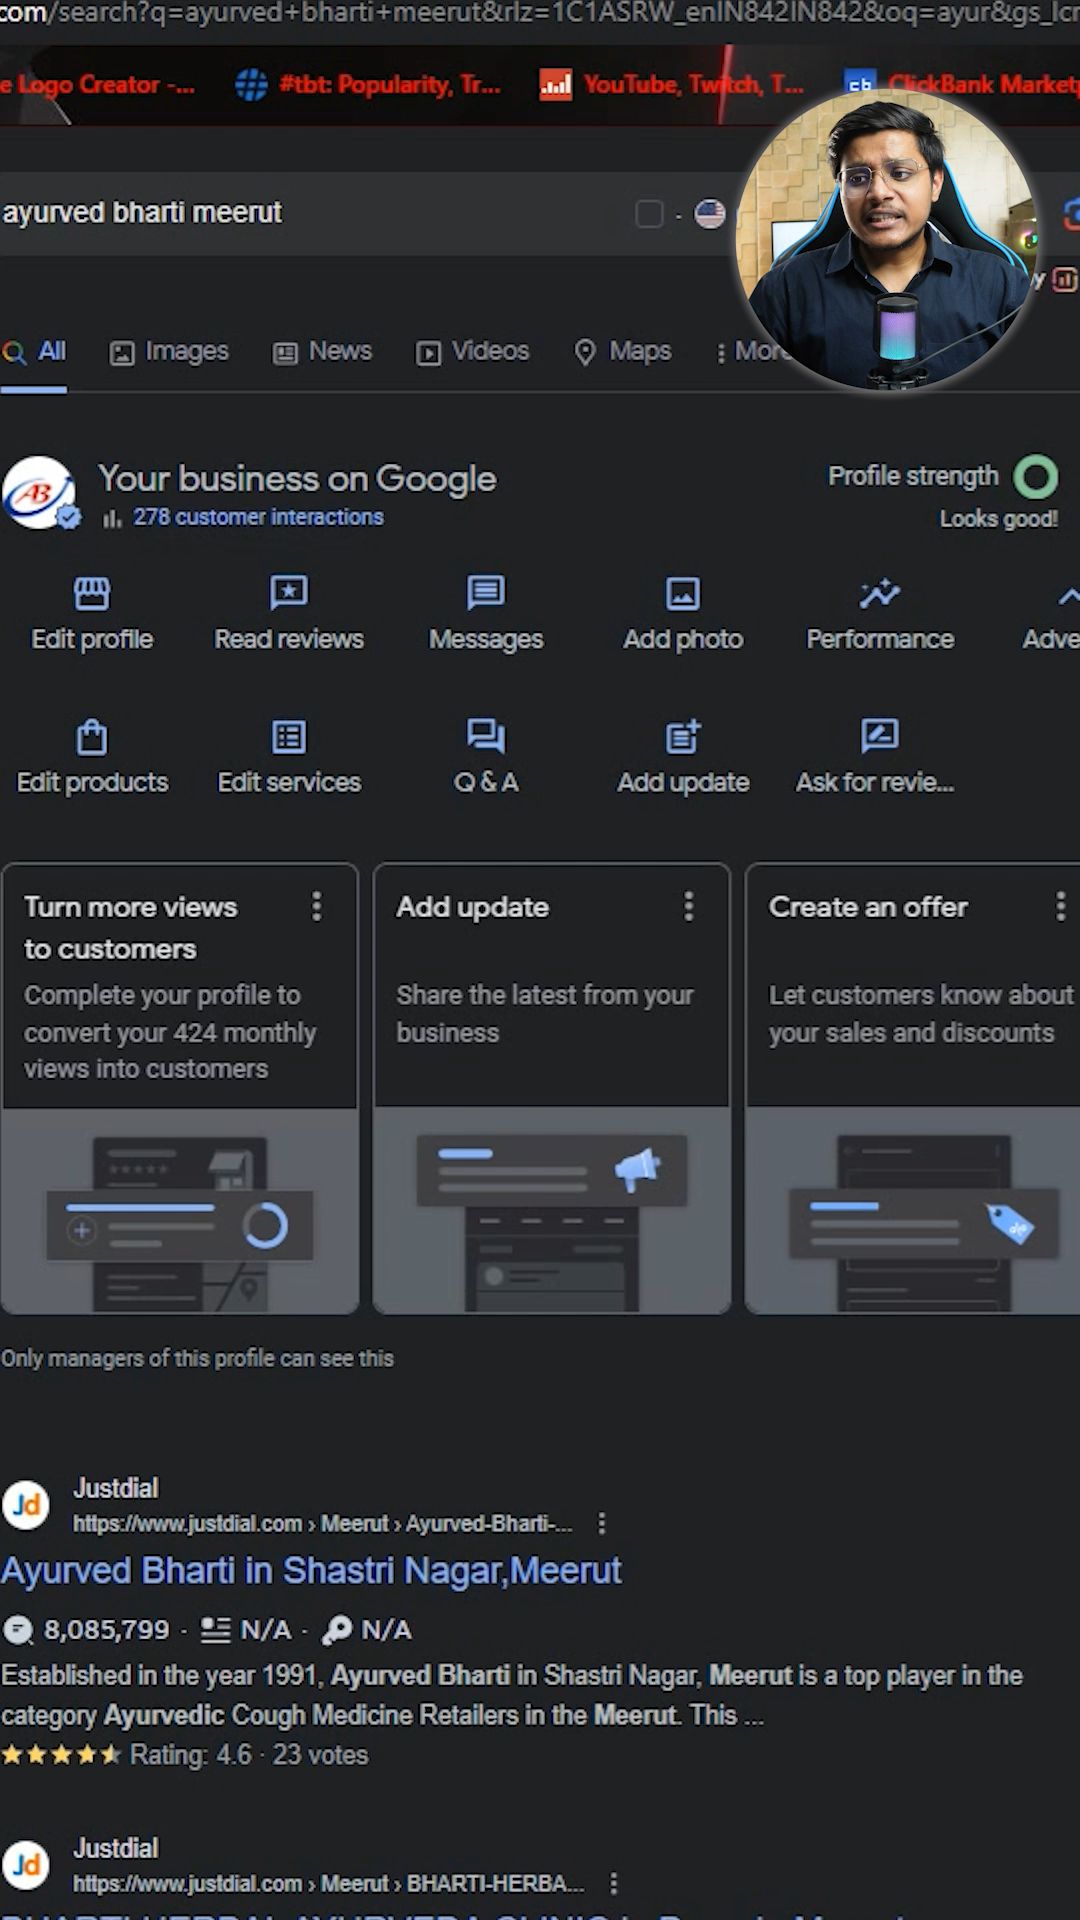Click 'Only managers of this profile can see this'
The image size is (1080, 1920).
[197, 1358]
